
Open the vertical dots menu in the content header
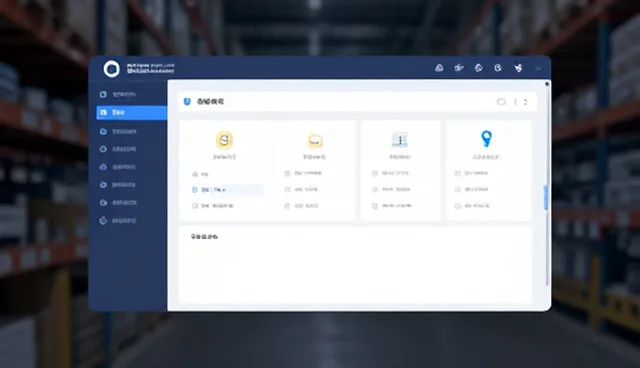coord(516,102)
